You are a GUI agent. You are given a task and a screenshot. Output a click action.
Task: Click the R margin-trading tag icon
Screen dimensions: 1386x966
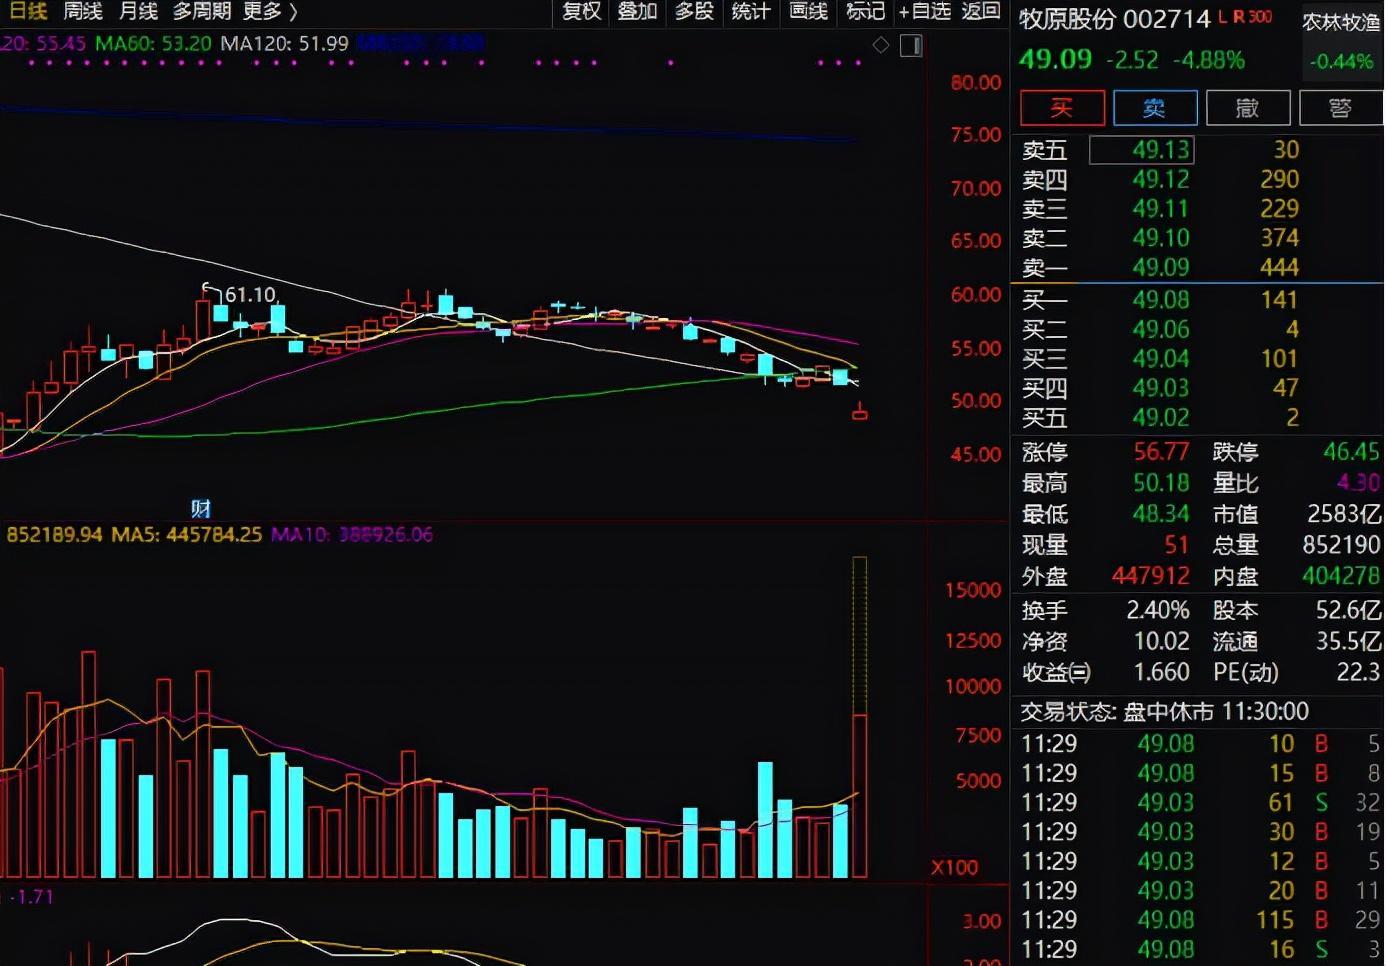point(1238,17)
